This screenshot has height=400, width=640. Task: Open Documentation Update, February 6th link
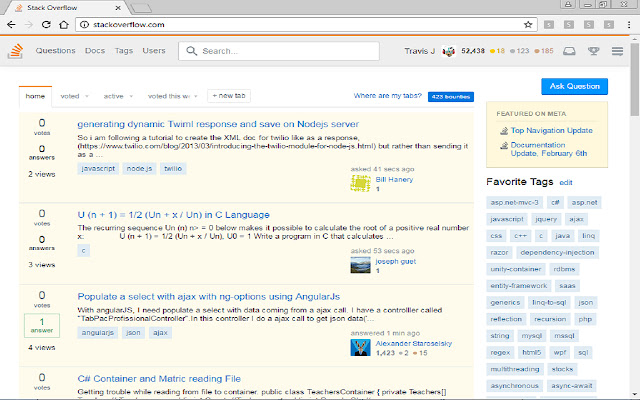pyautogui.click(x=549, y=149)
